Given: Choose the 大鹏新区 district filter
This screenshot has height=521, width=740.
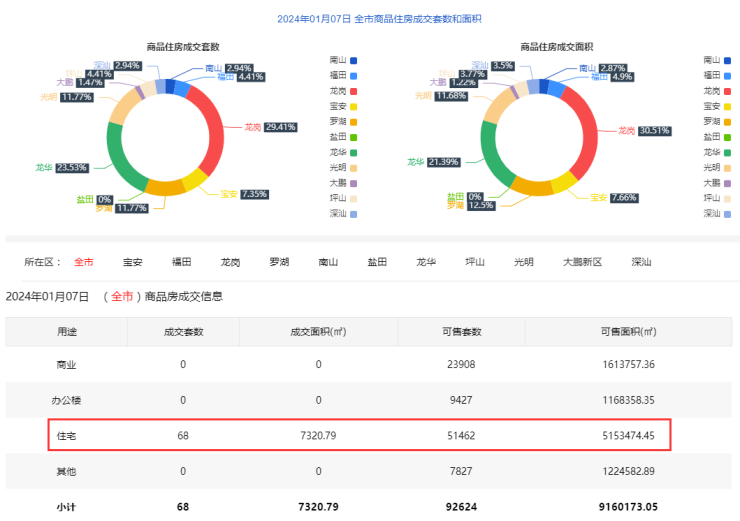Looking at the screenshot, I should pos(582,262).
